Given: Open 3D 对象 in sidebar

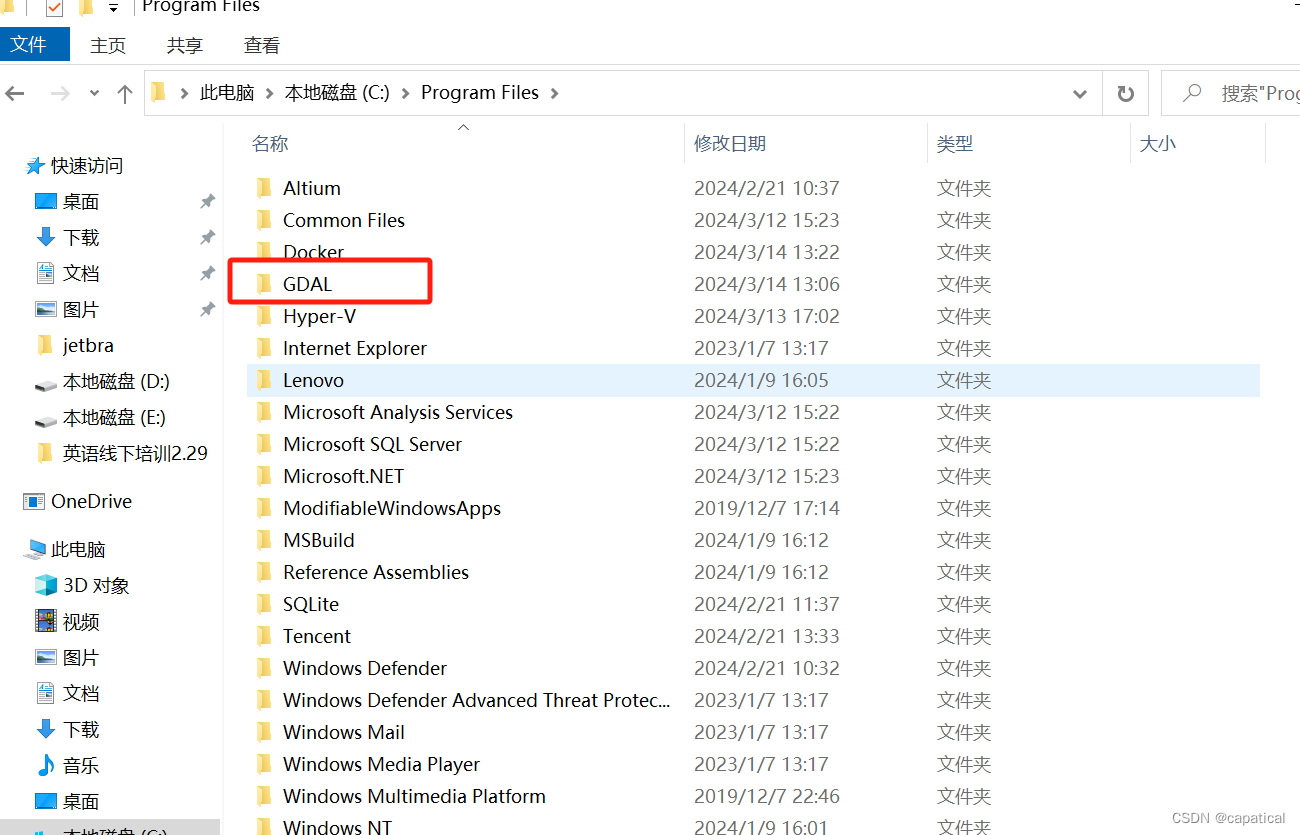Looking at the screenshot, I should [96, 586].
